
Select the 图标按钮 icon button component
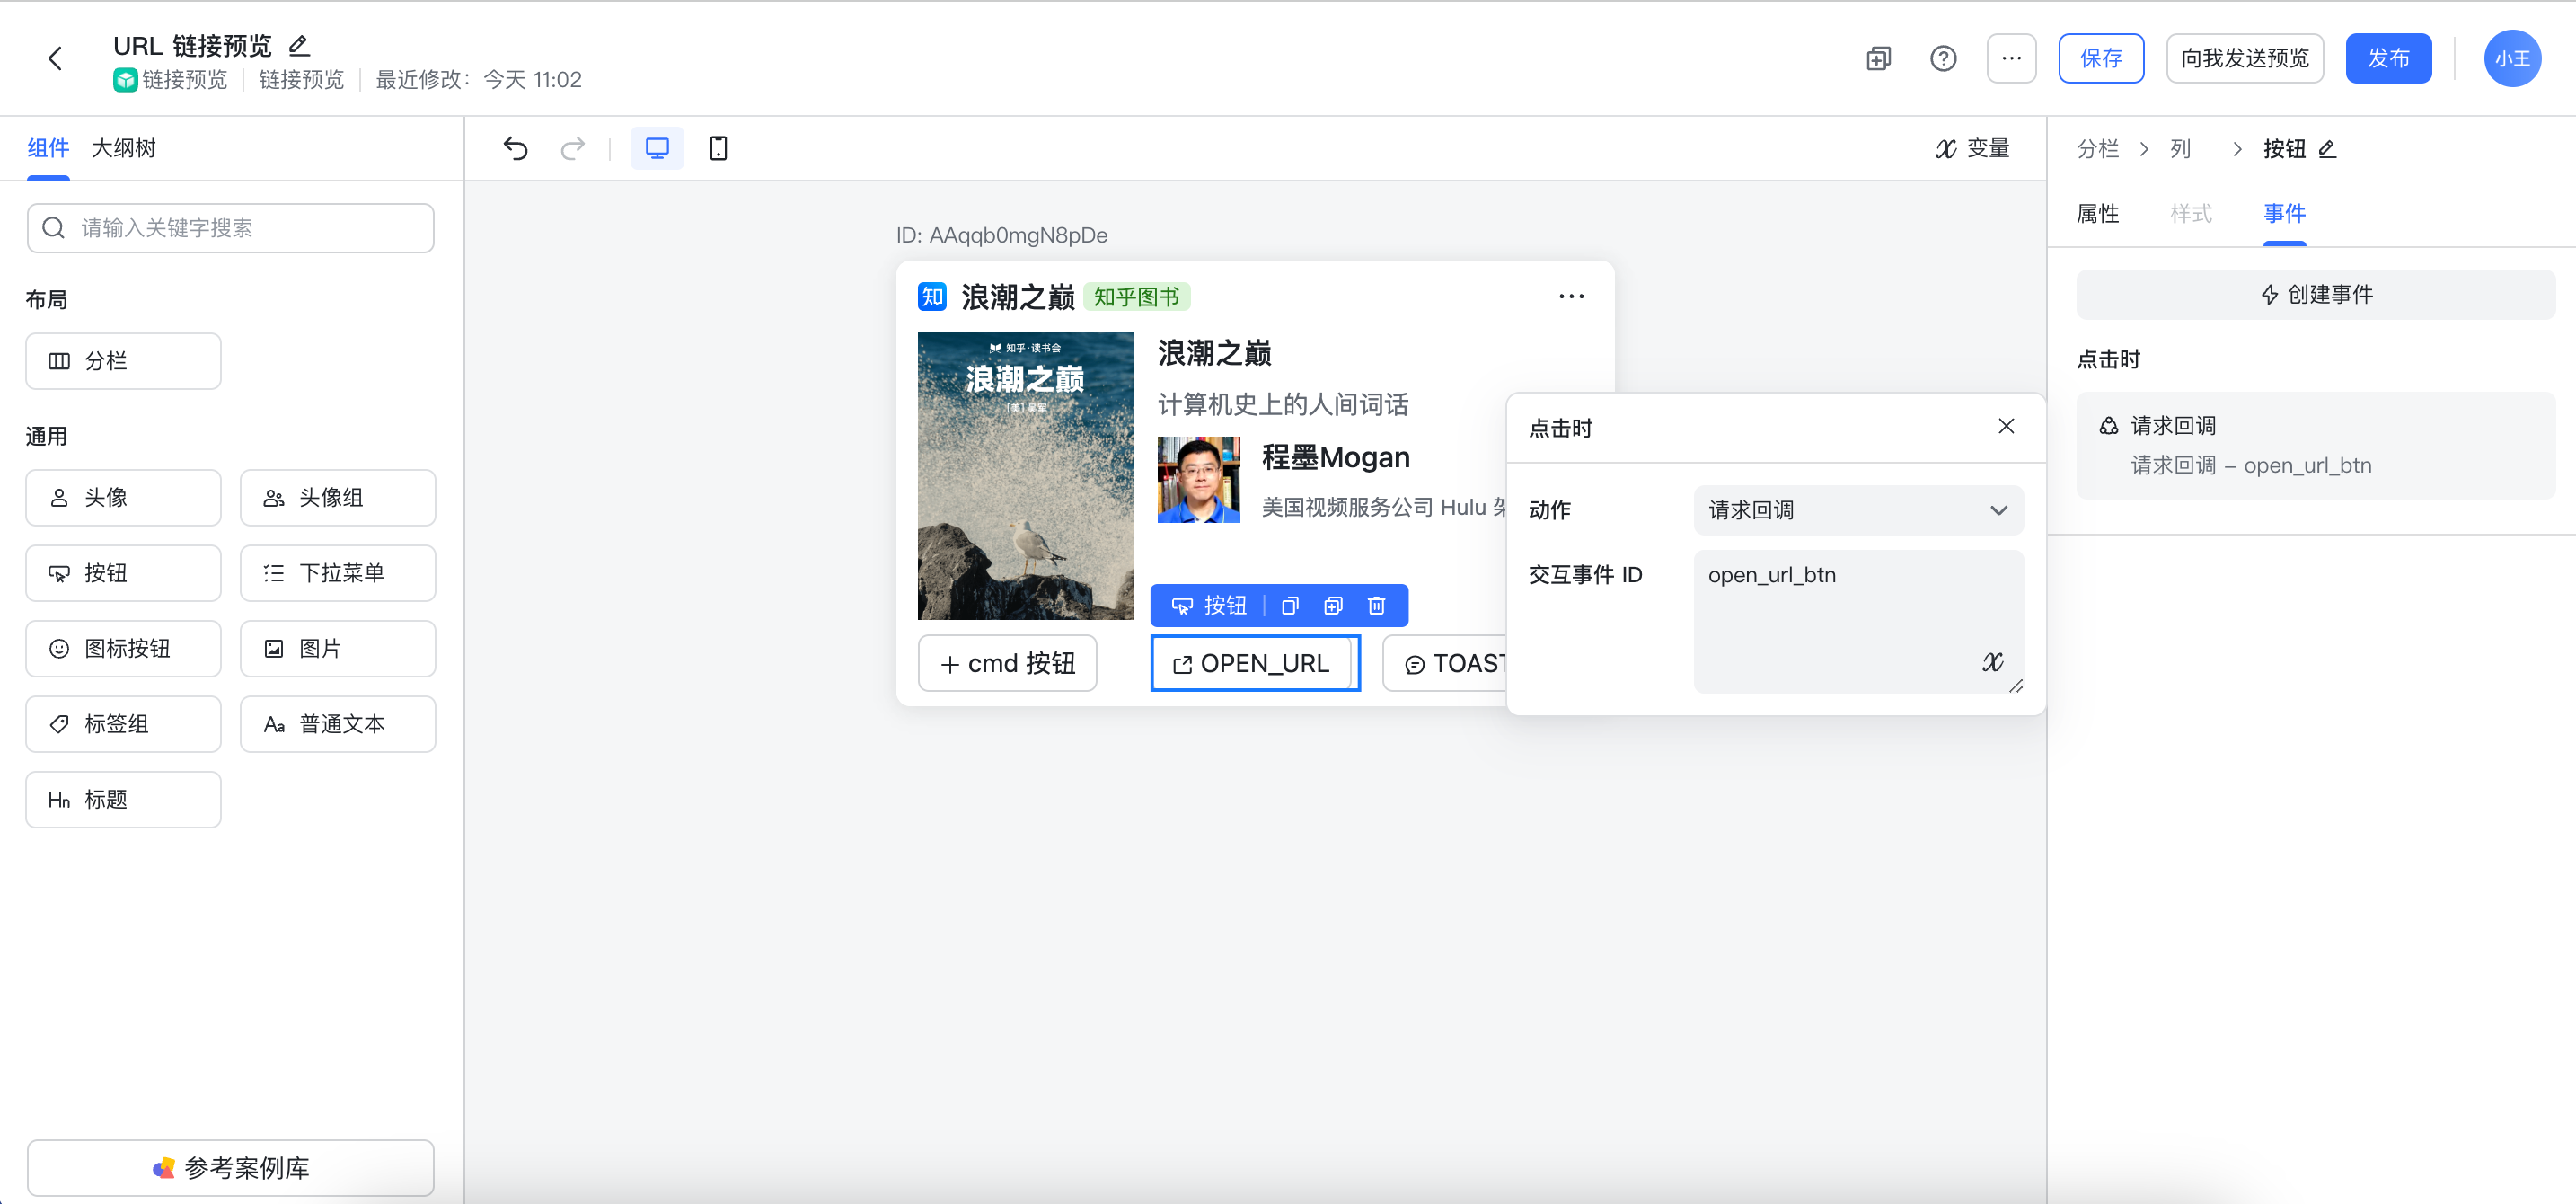pos(123,649)
